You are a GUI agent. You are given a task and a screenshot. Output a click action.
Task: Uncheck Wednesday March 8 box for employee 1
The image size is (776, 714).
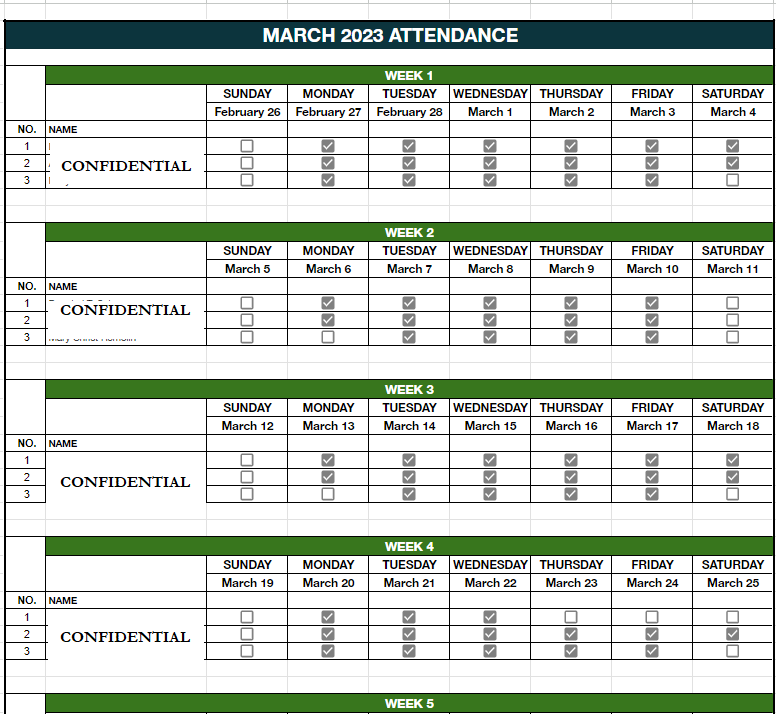[490, 303]
